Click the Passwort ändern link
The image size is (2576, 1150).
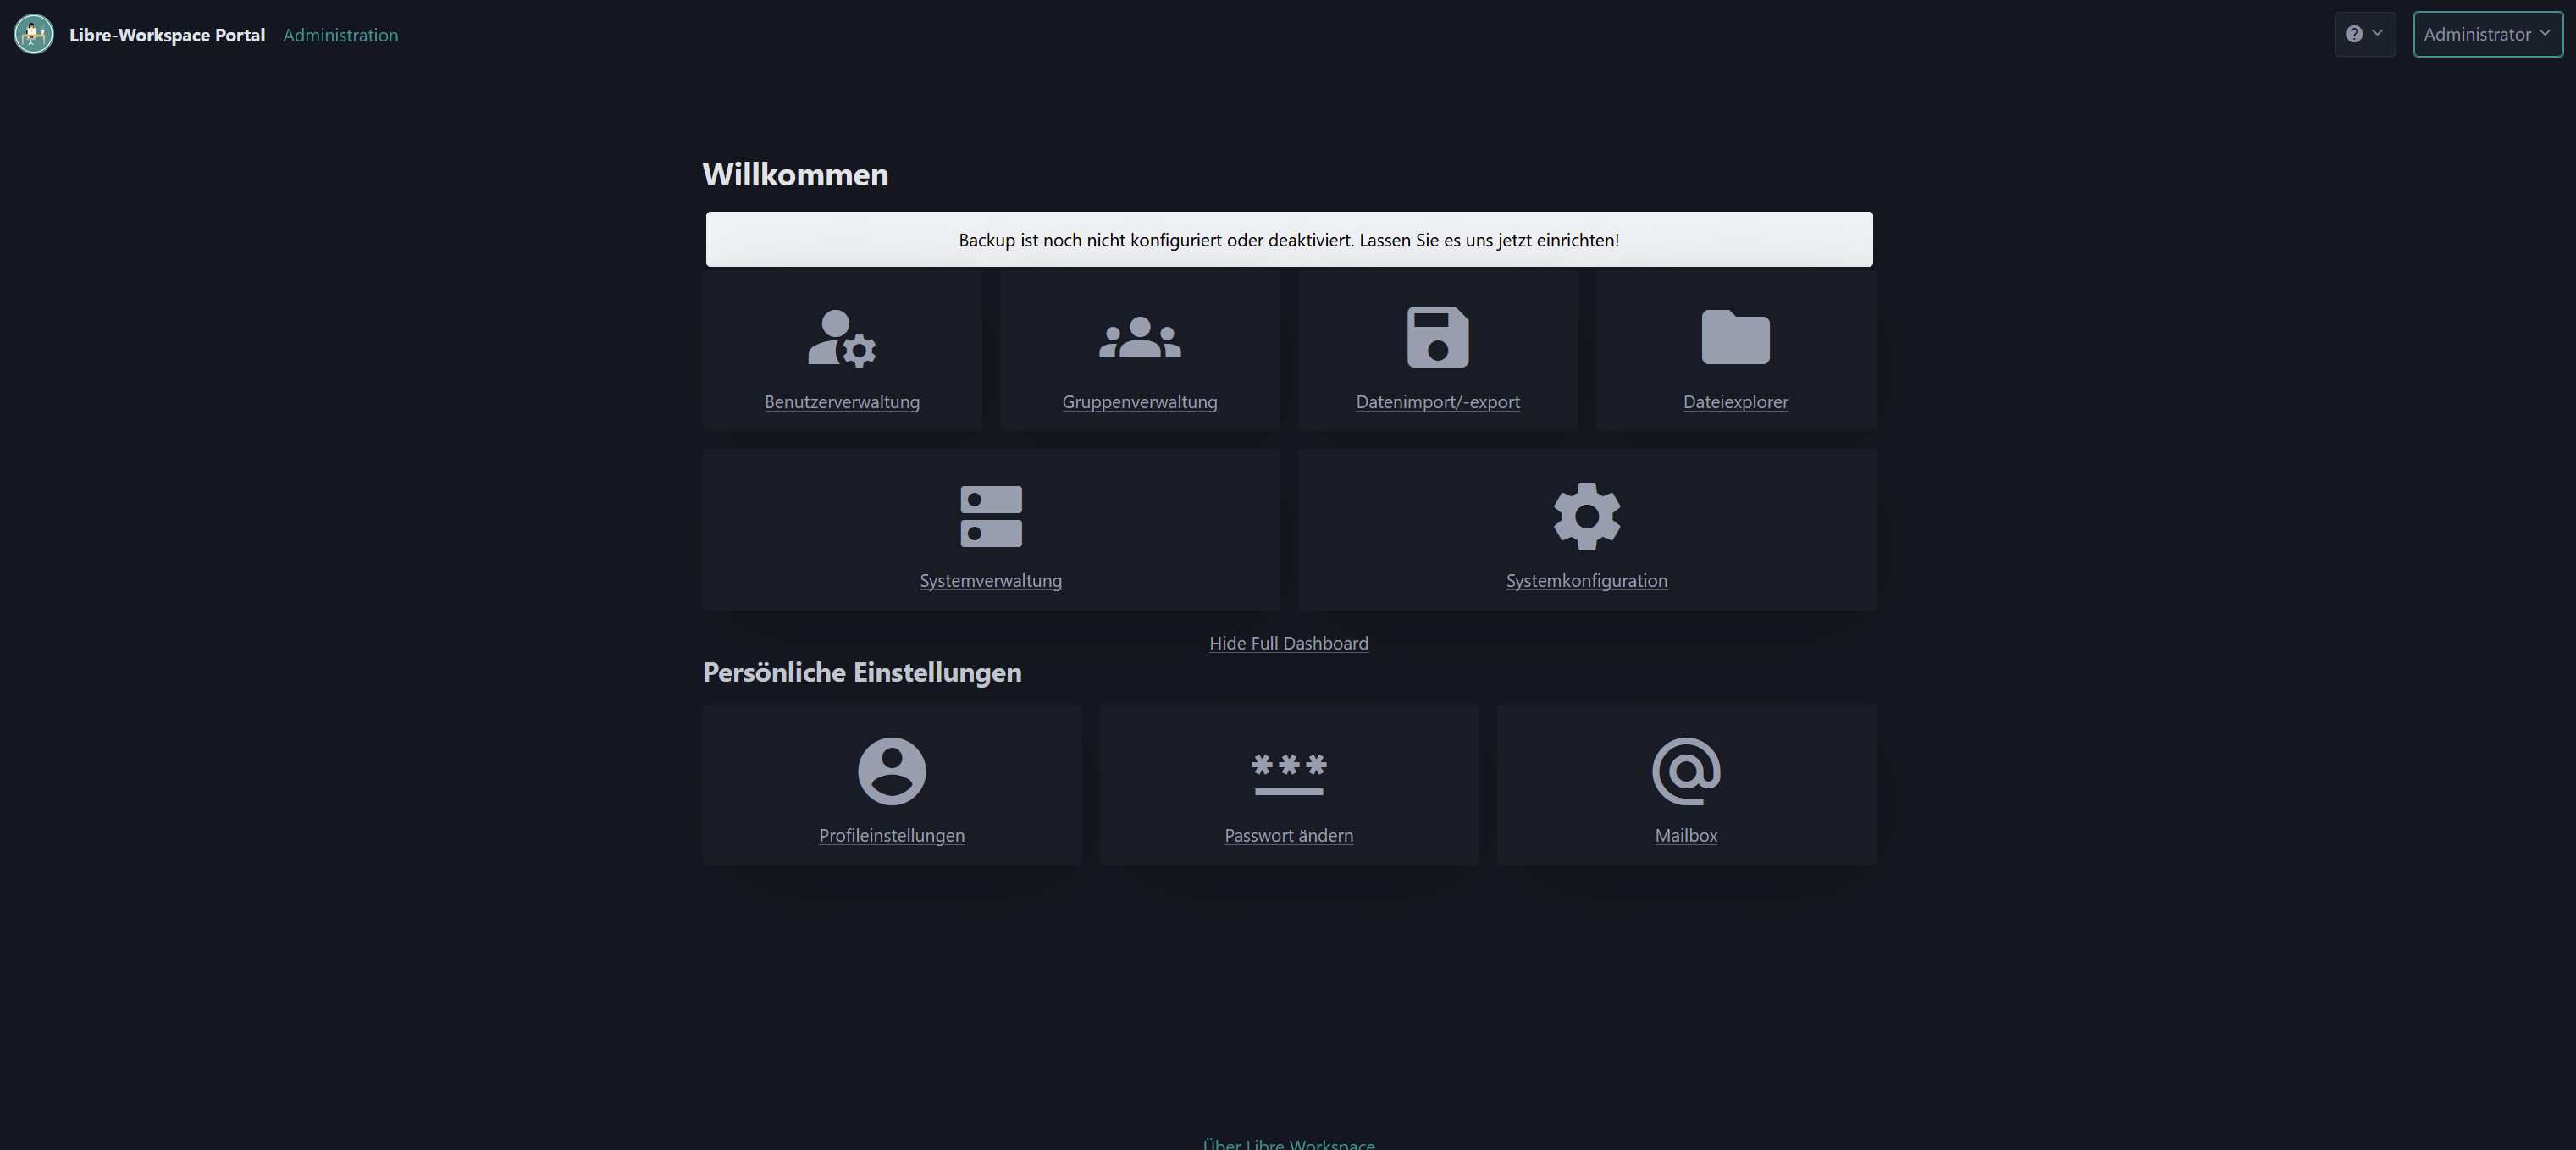click(x=1289, y=835)
